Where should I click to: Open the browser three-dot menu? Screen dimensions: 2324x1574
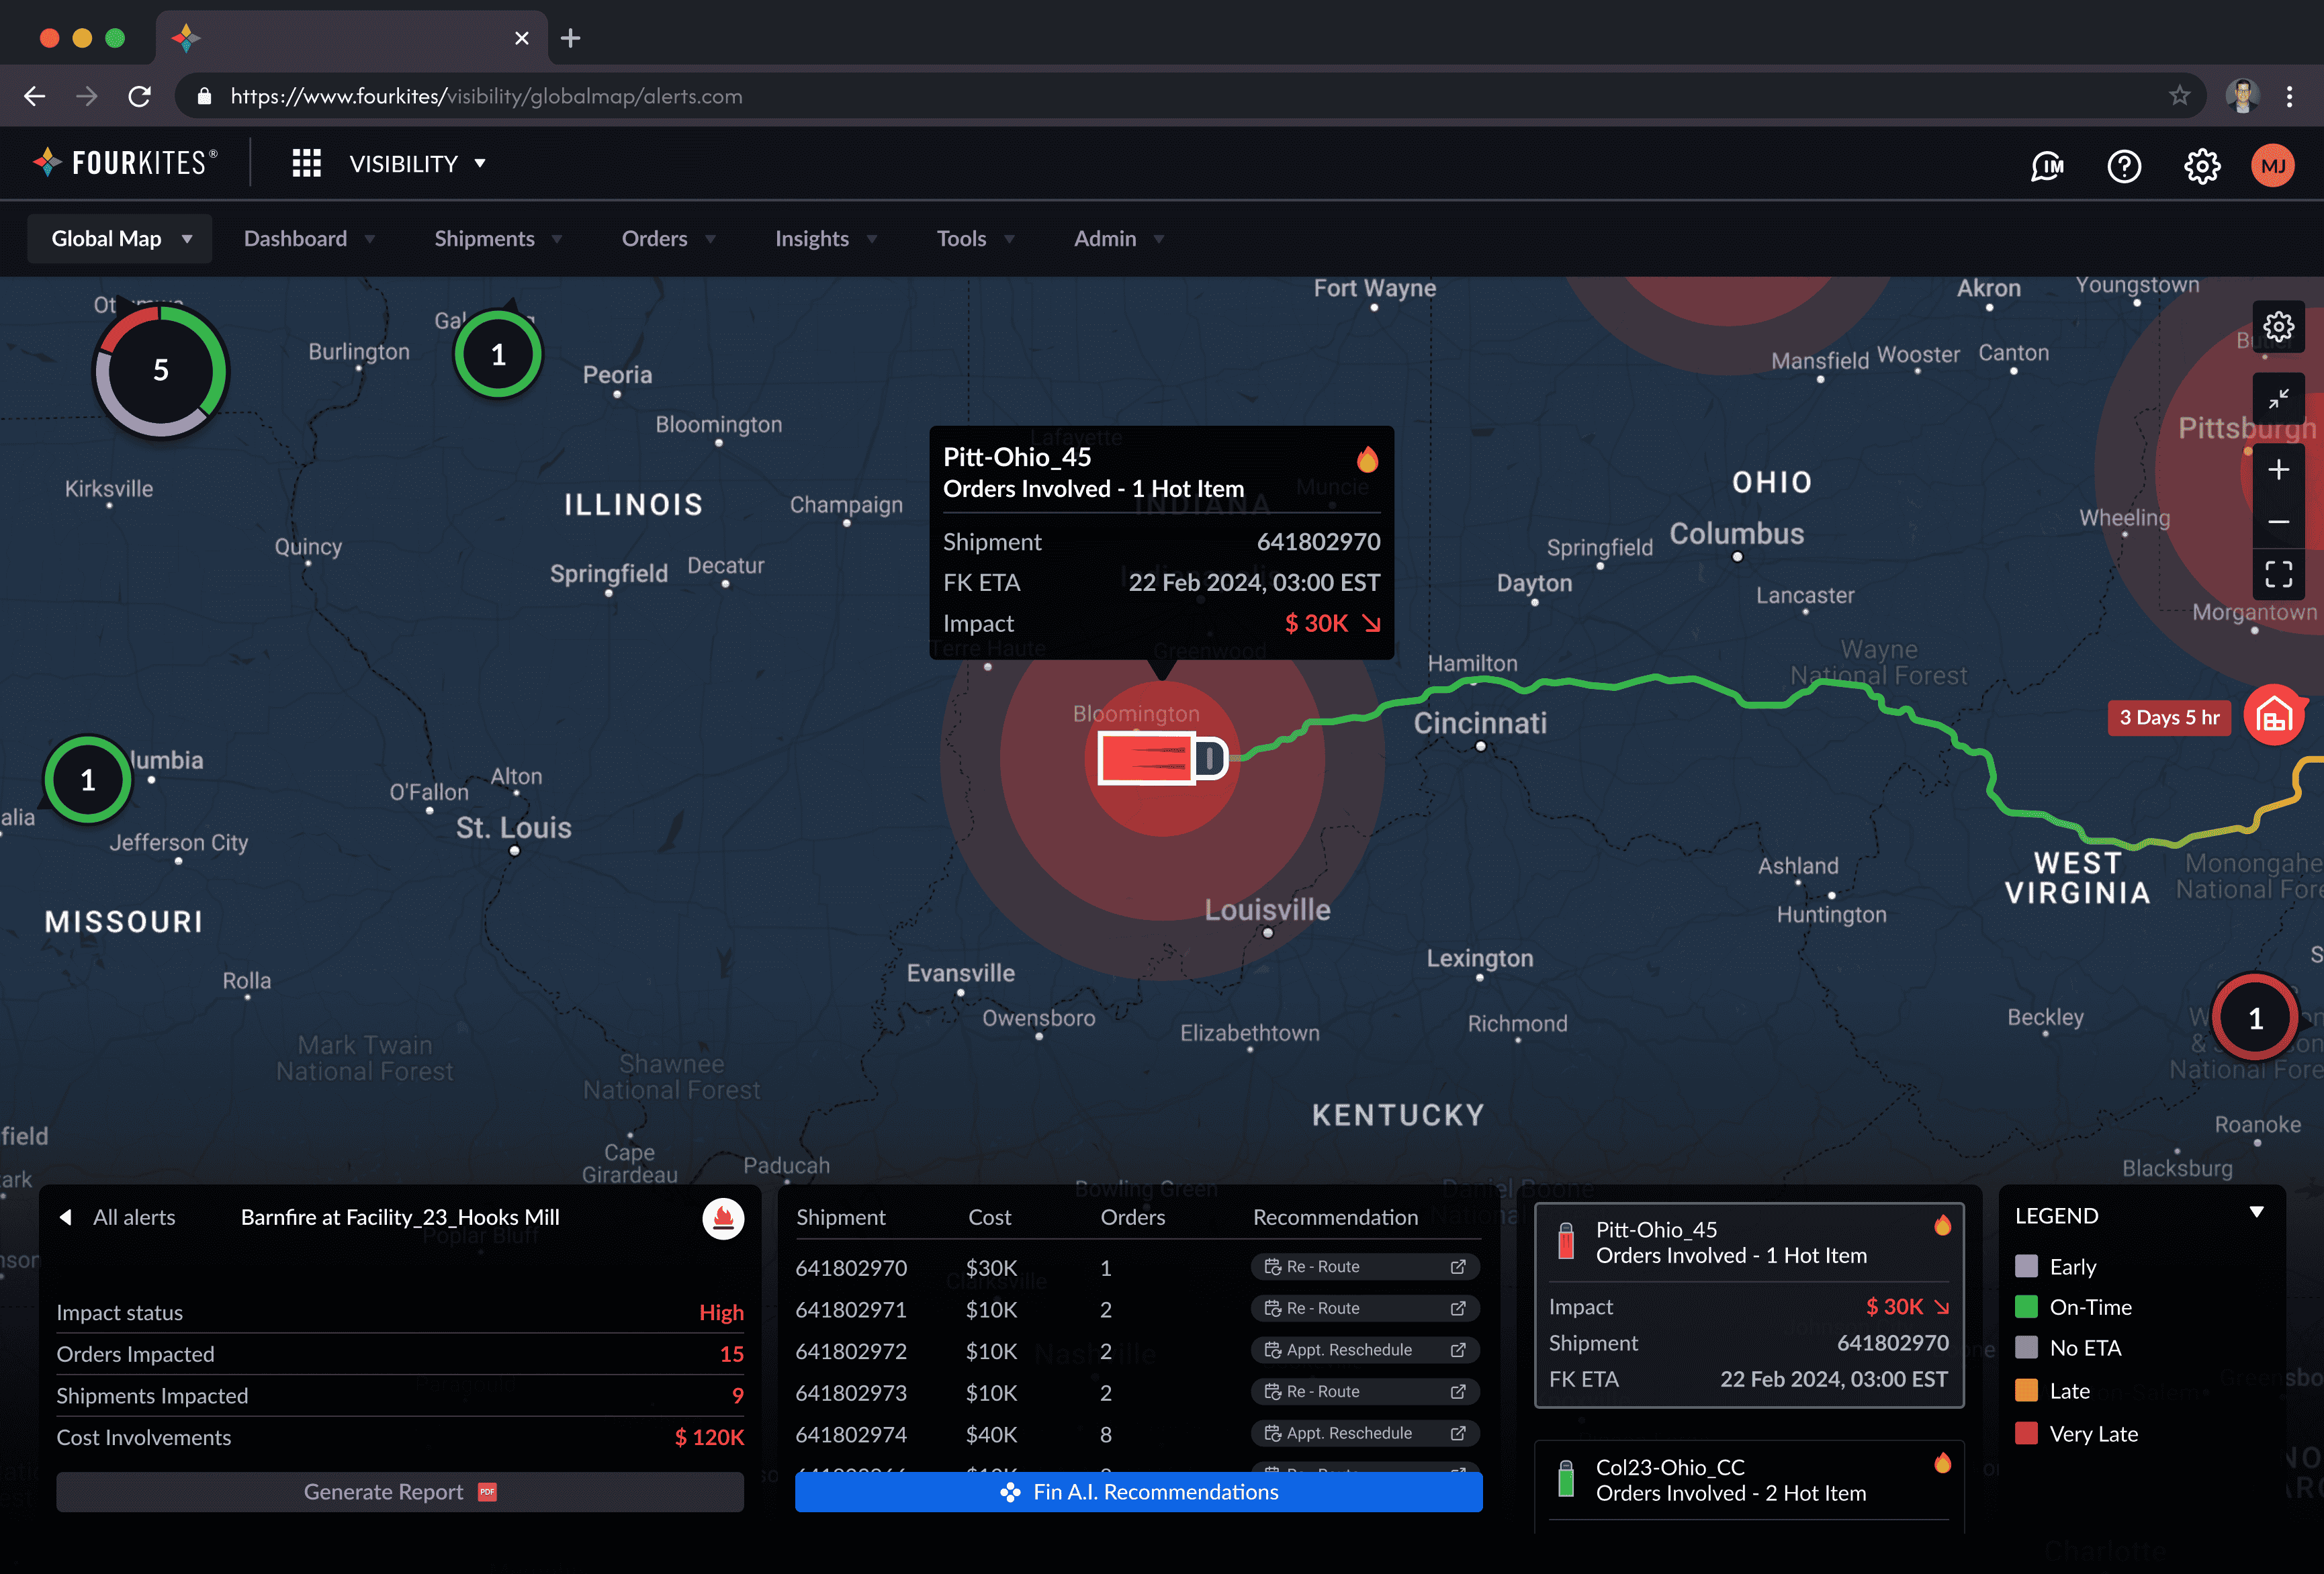coord(2289,96)
